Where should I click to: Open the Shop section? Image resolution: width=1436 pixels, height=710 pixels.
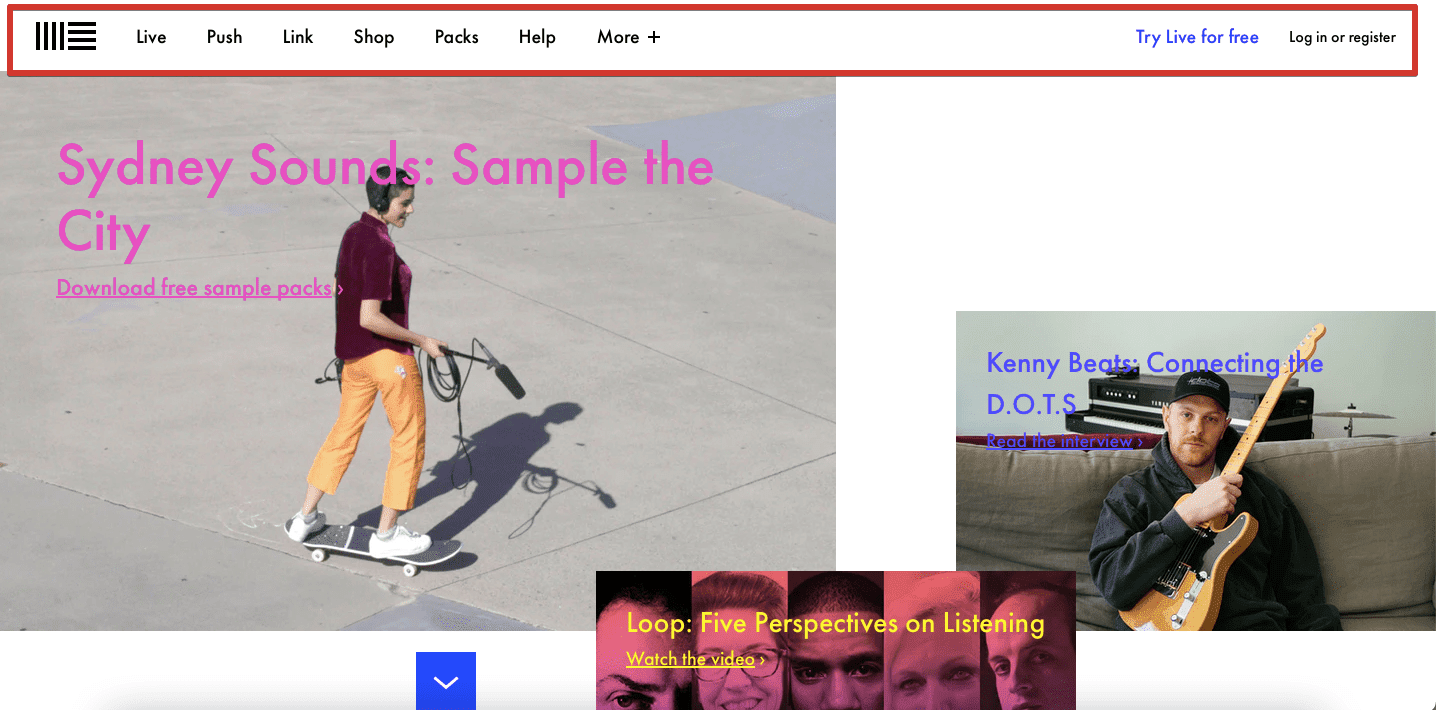(374, 37)
